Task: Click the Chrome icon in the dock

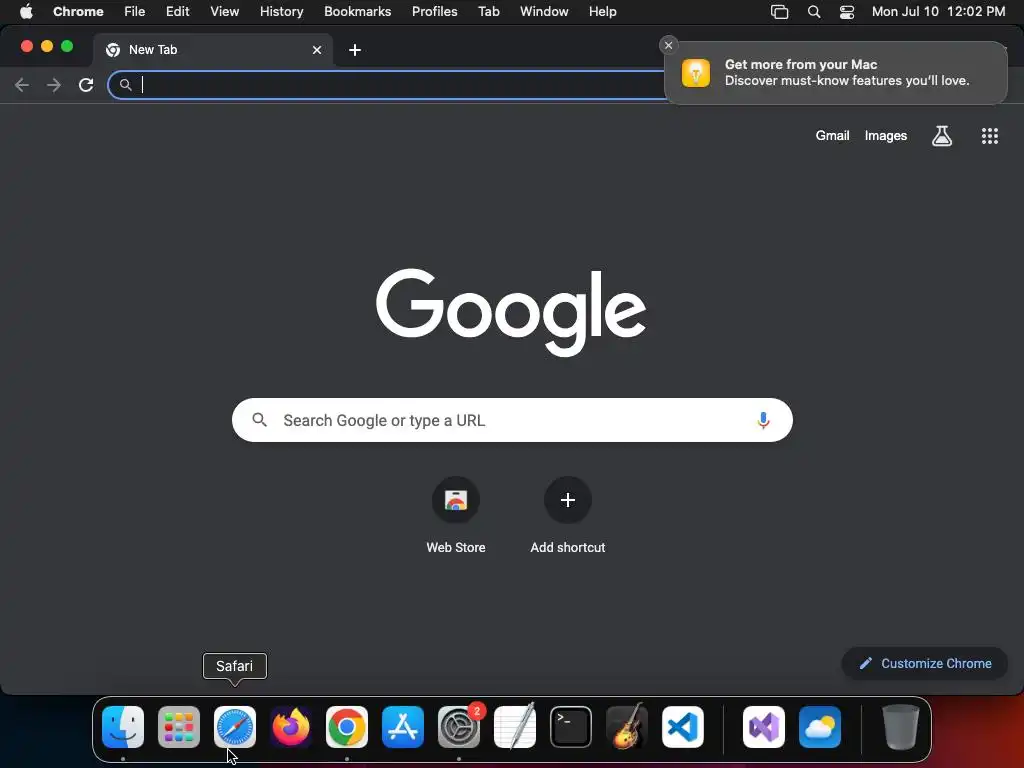Action: pyautogui.click(x=347, y=727)
